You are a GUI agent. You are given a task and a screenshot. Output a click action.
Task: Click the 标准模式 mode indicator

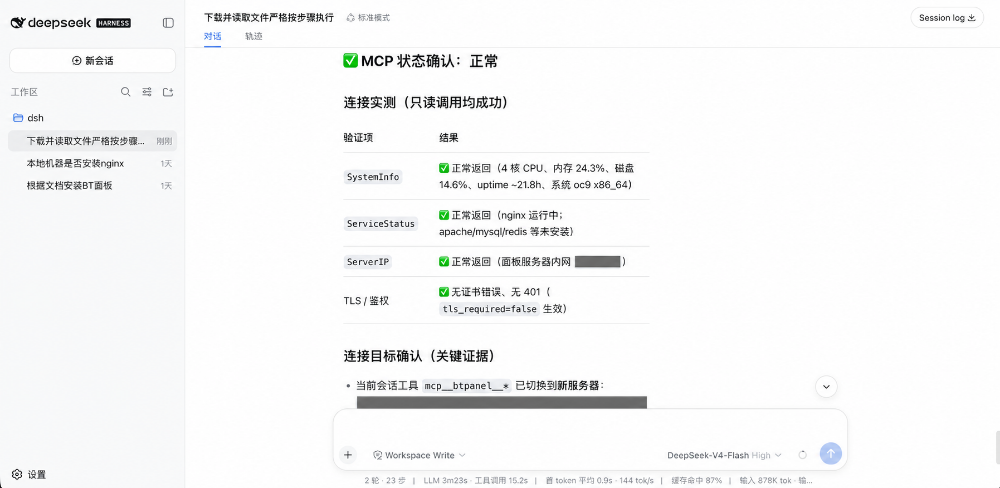pos(368,18)
